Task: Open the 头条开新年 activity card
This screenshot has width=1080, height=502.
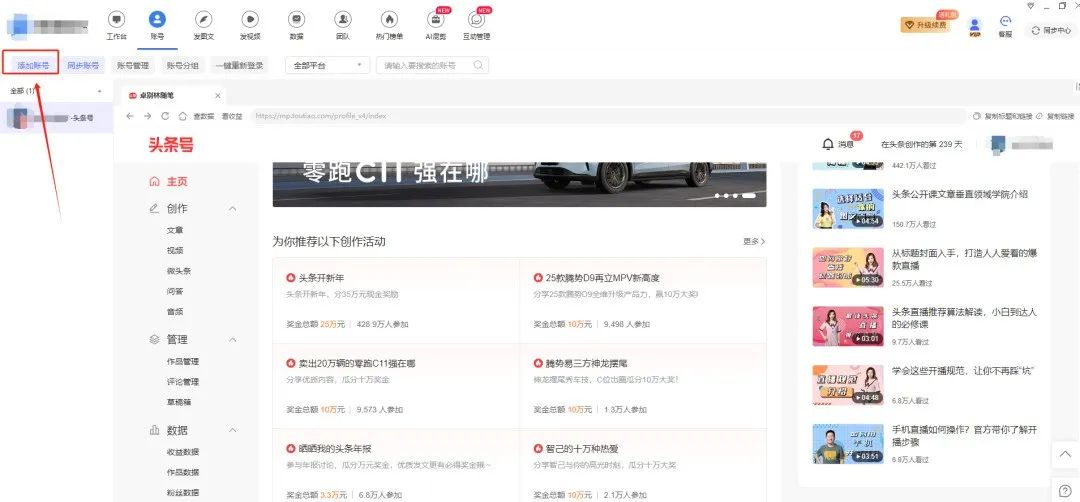Action: pos(396,301)
